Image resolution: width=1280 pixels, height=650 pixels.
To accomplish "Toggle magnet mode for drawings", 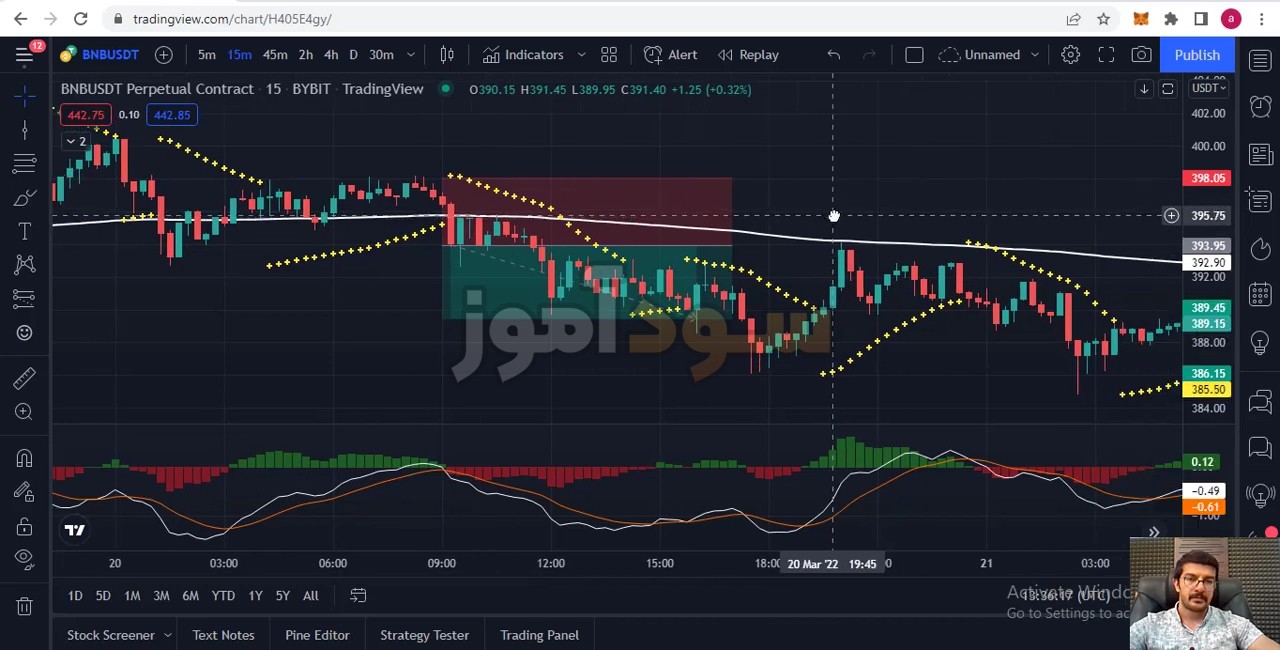I will [x=25, y=458].
